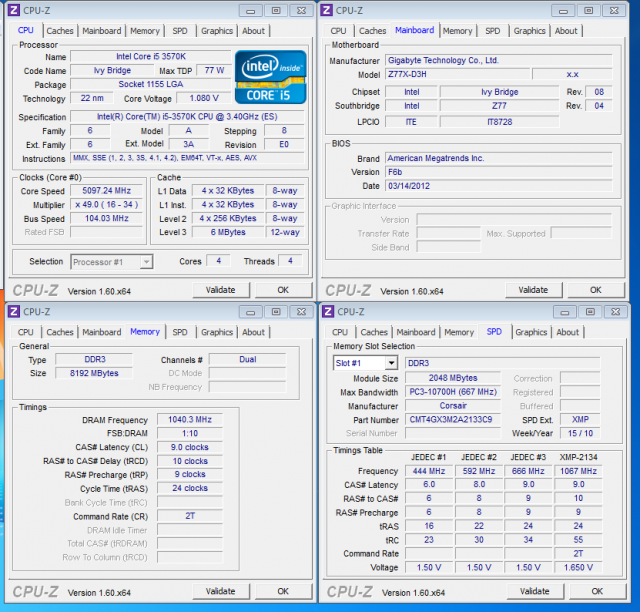Select SPD tab in Mainboard window
Screen dimensions: 640x612
[493, 31]
